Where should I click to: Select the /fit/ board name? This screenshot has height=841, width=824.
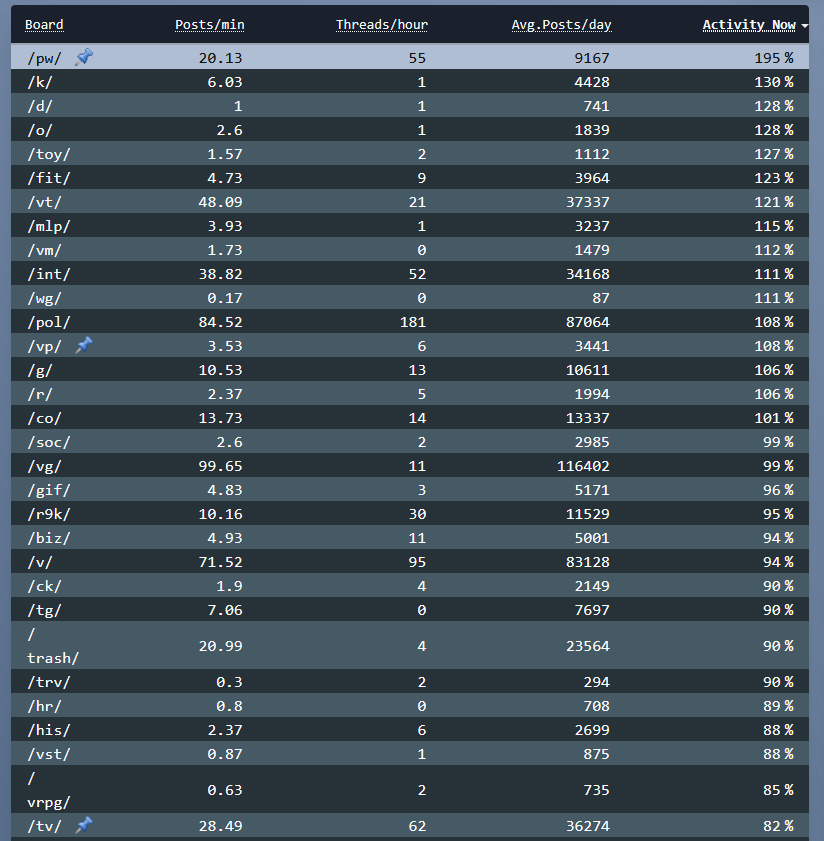click(49, 178)
